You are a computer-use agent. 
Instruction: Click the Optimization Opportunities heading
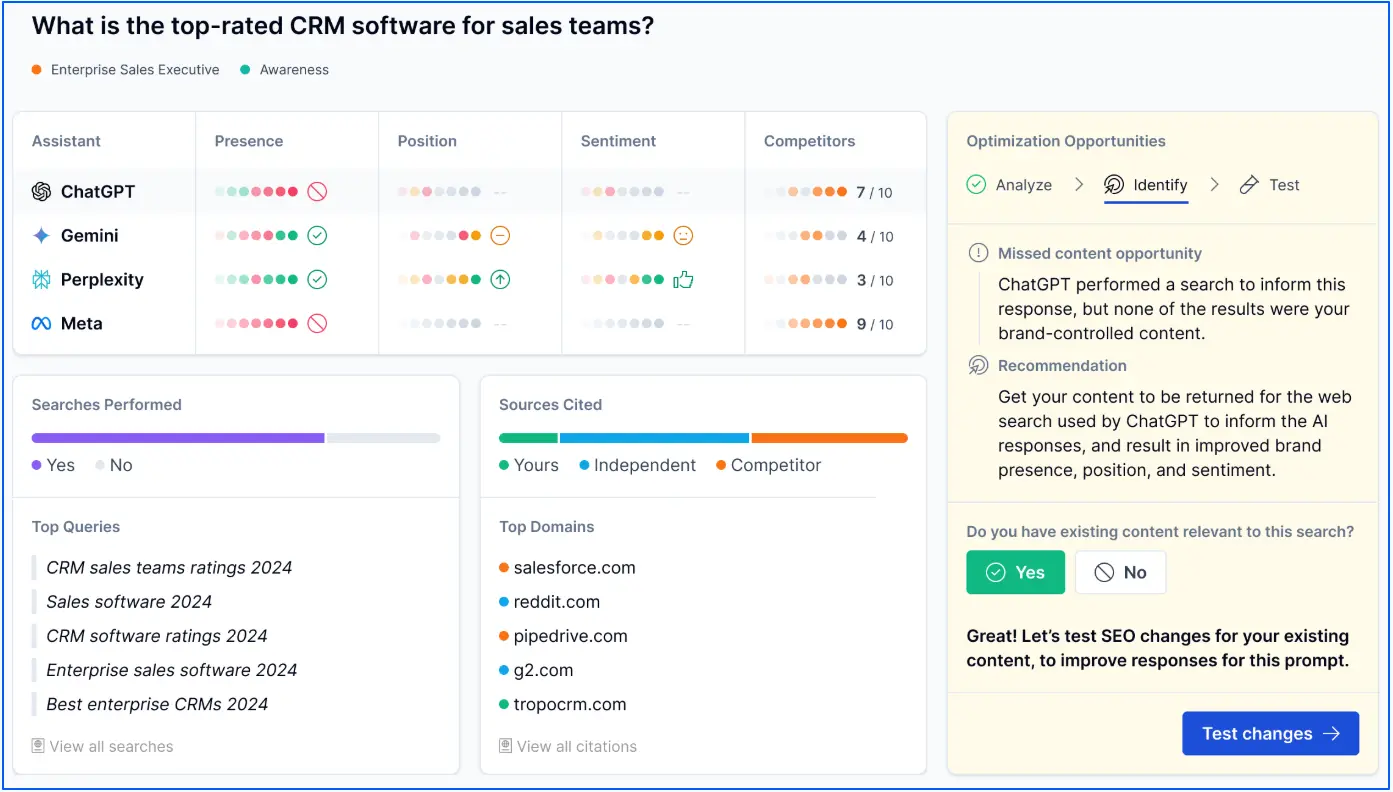(x=1066, y=141)
